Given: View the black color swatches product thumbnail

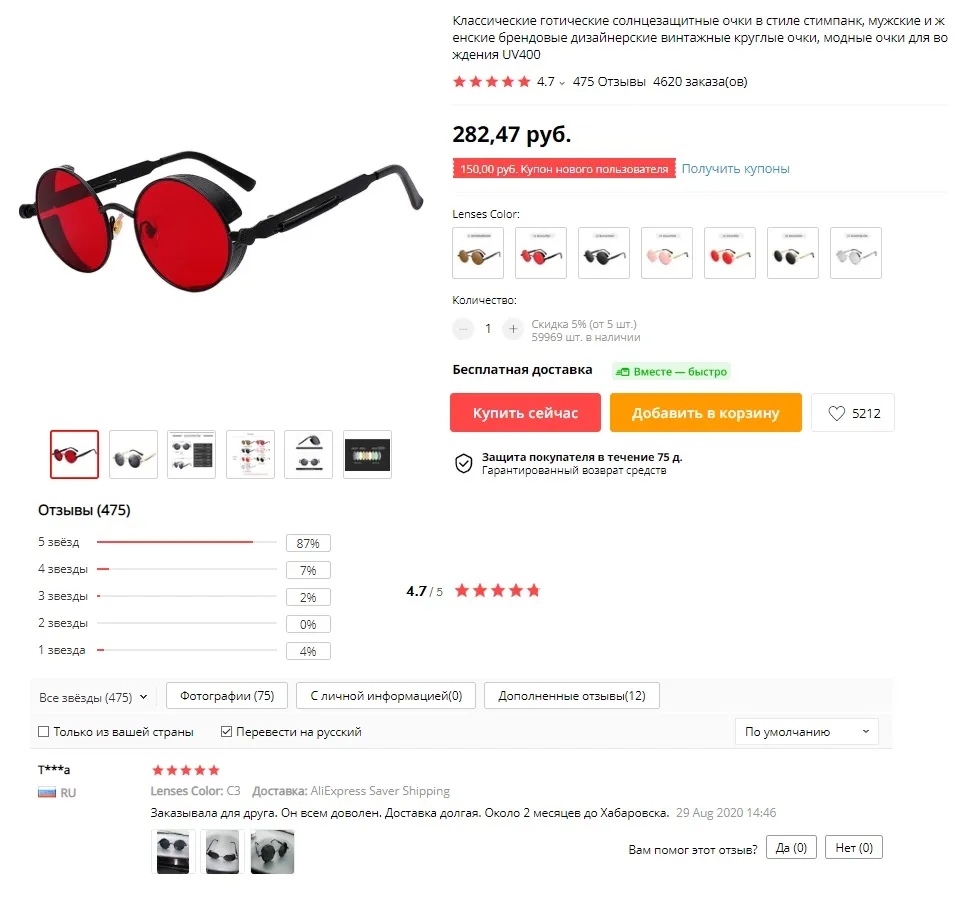Looking at the screenshot, I should tap(367, 455).
